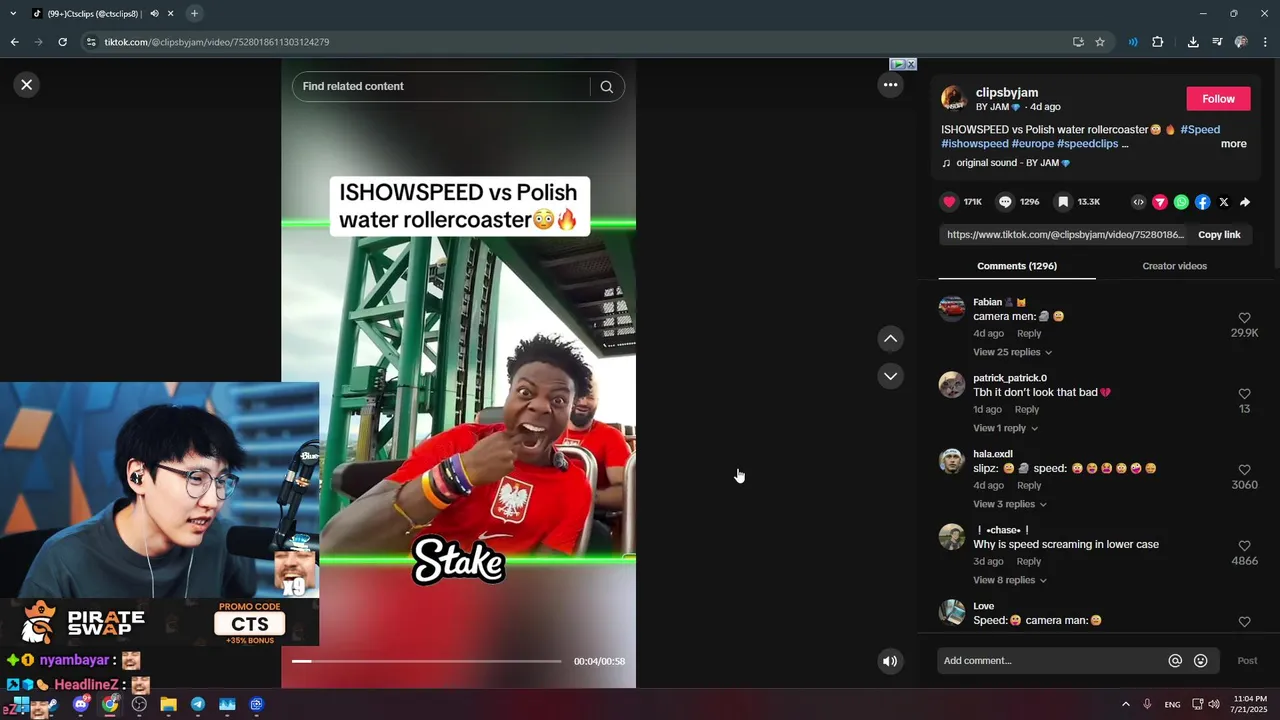This screenshot has height=720, width=1280.
Task: Expand 'View 3 replies' under hala.exdl
Action: pyautogui.click(x=1009, y=504)
